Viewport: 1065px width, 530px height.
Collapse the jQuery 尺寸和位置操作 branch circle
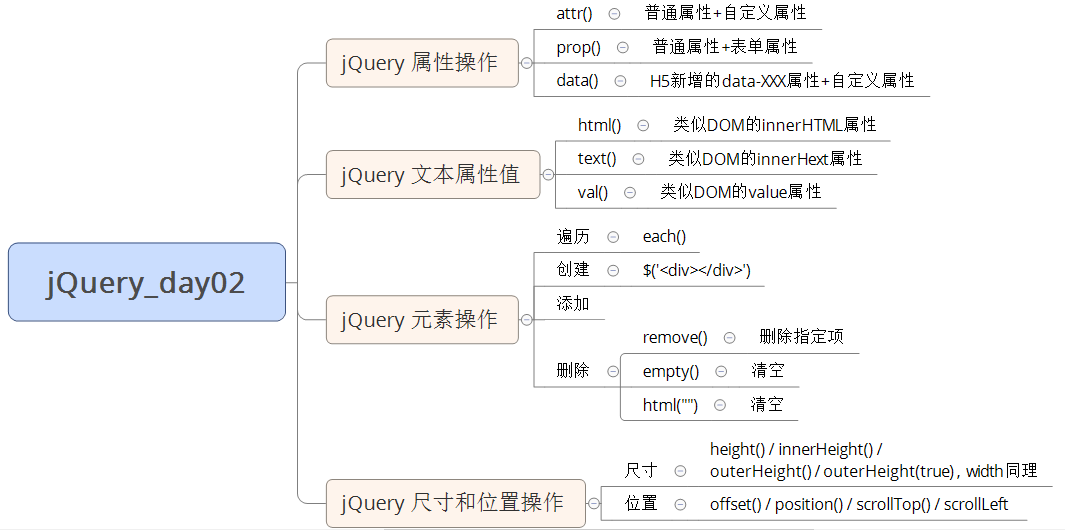pyautogui.click(x=592, y=503)
